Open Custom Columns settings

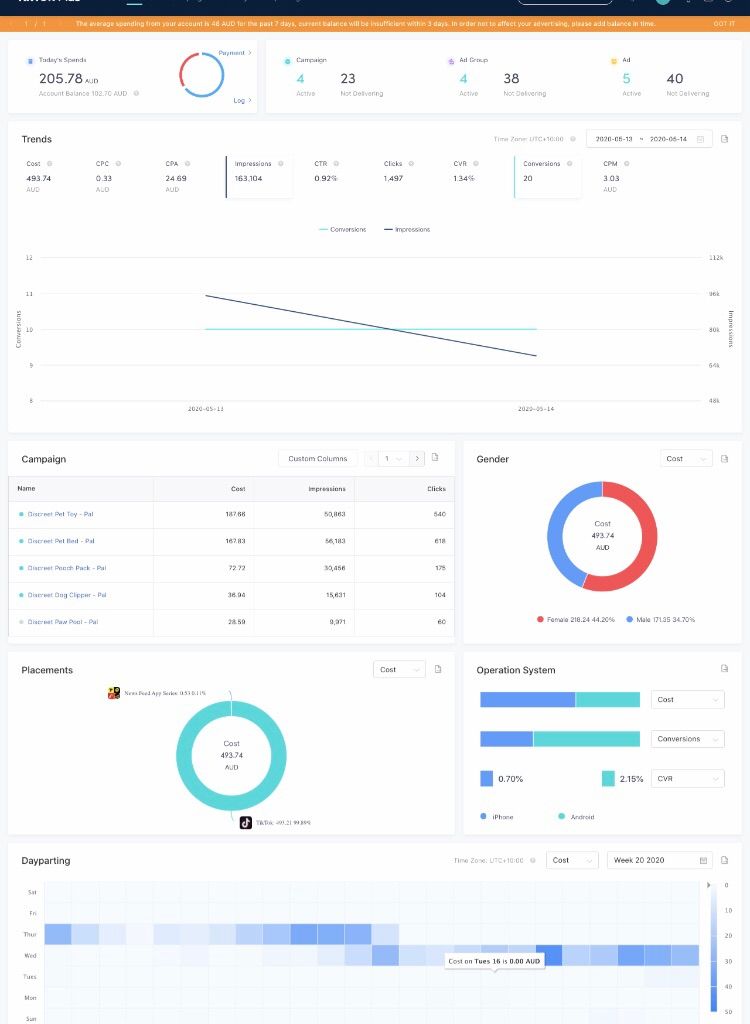coord(318,458)
